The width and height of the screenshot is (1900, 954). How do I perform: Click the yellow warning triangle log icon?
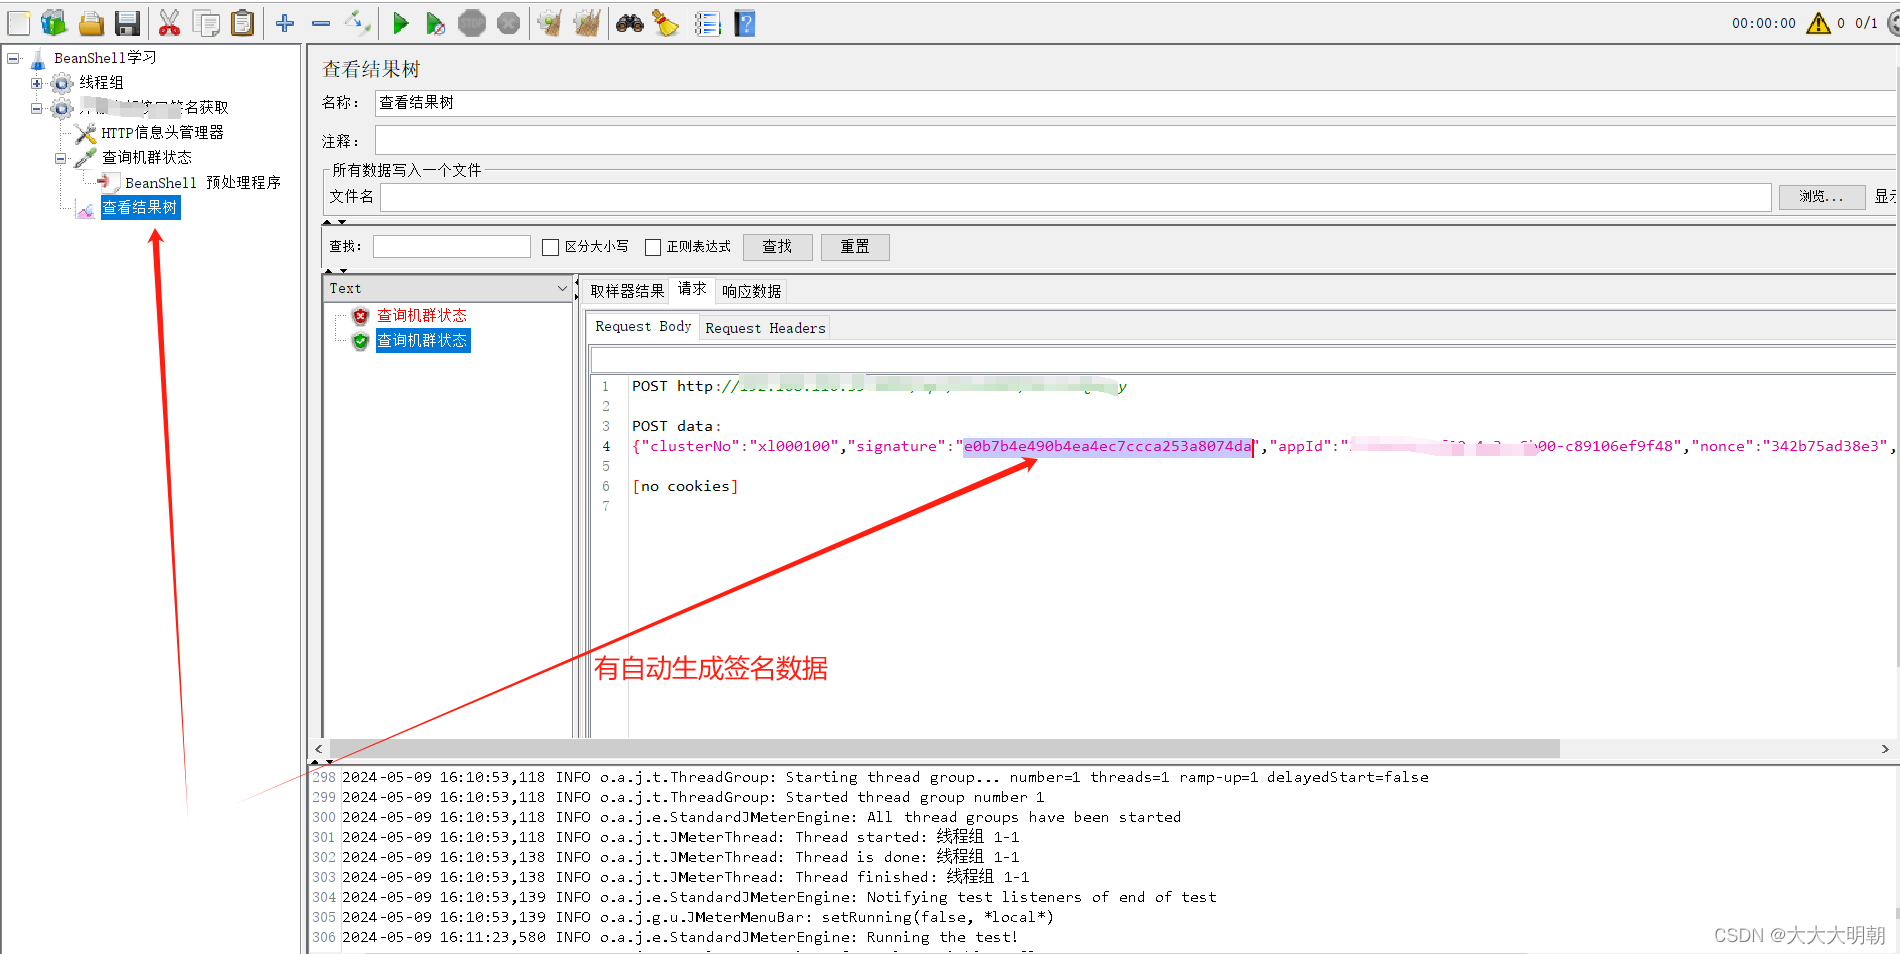click(1818, 23)
